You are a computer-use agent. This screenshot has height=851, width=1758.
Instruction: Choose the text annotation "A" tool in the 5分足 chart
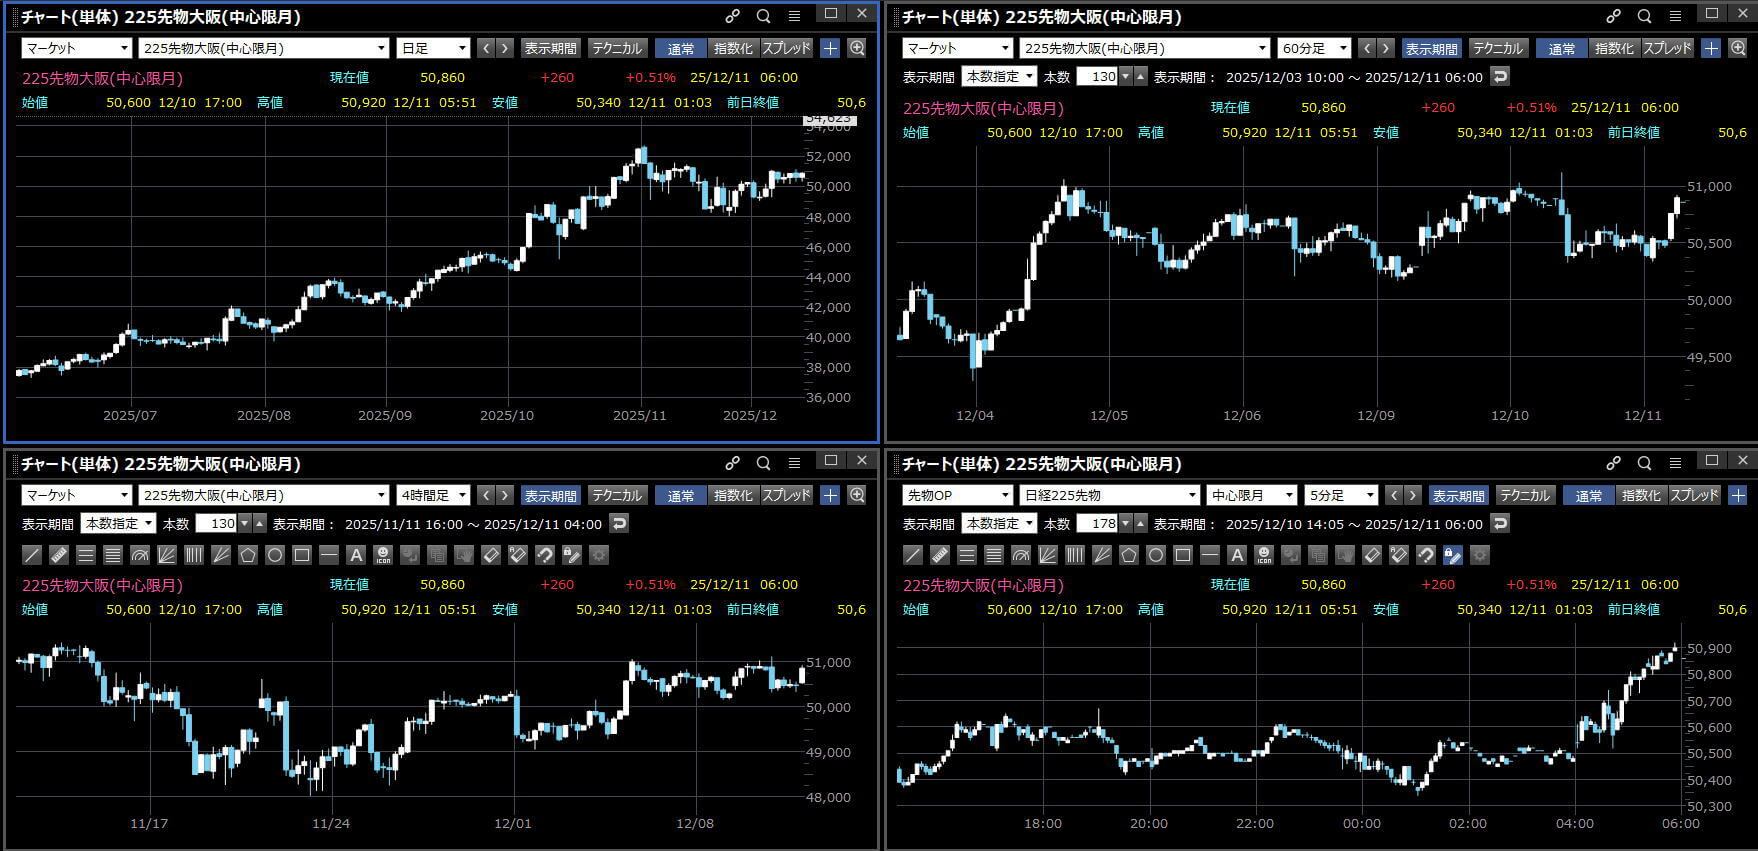[1237, 555]
